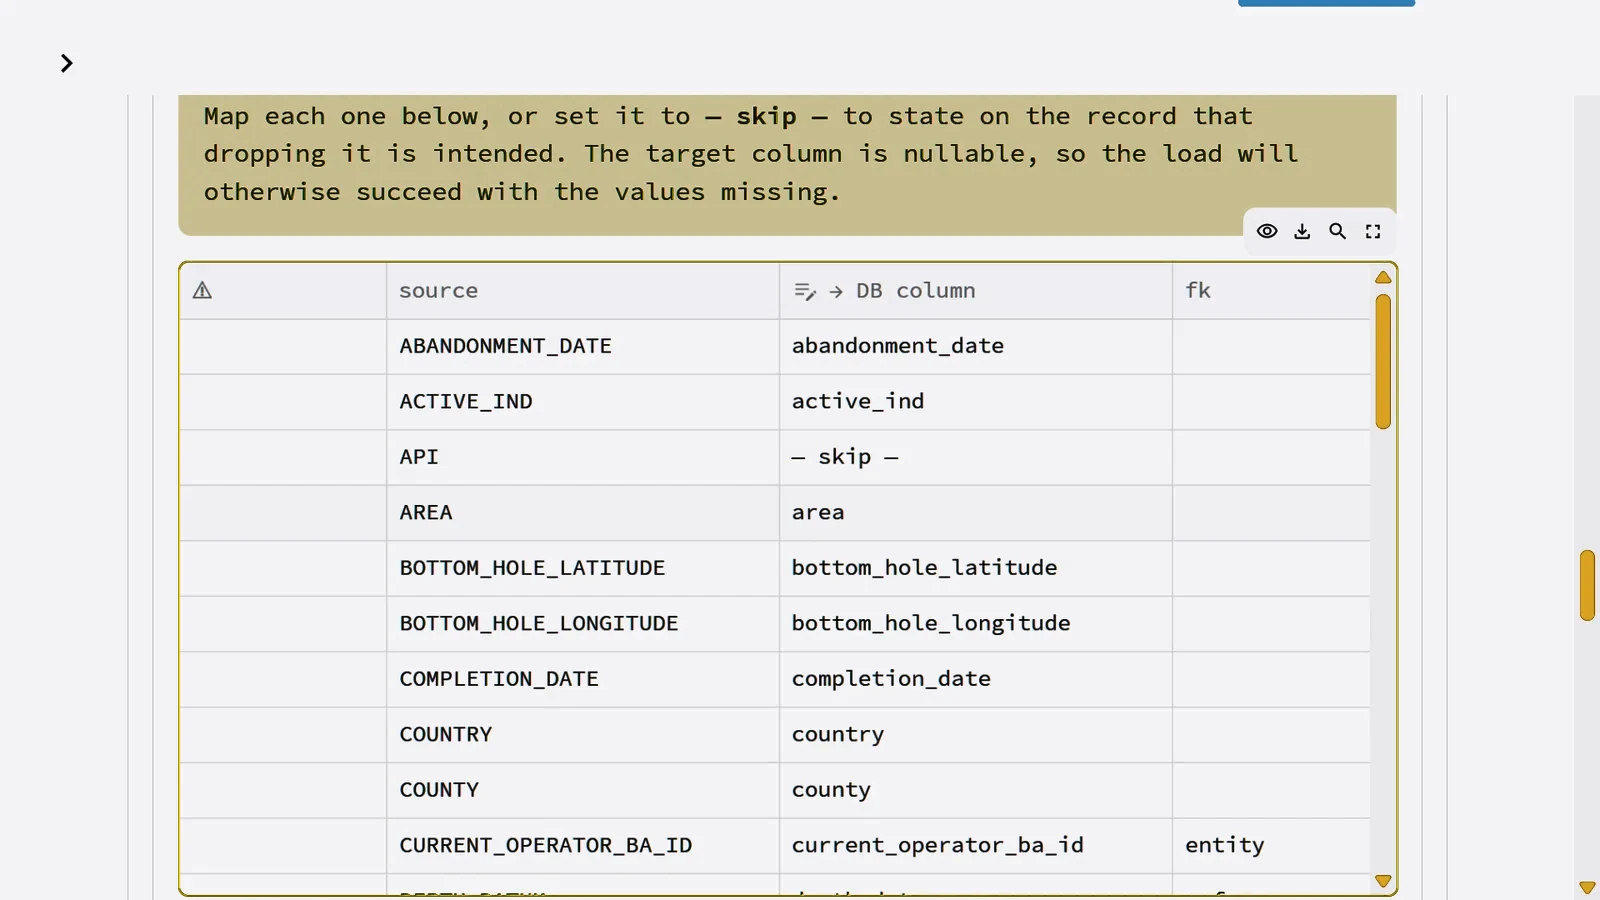This screenshot has height=900, width=1600.
Task: Edit the abandonment_date DB column cell
Action: pos(976,346)
